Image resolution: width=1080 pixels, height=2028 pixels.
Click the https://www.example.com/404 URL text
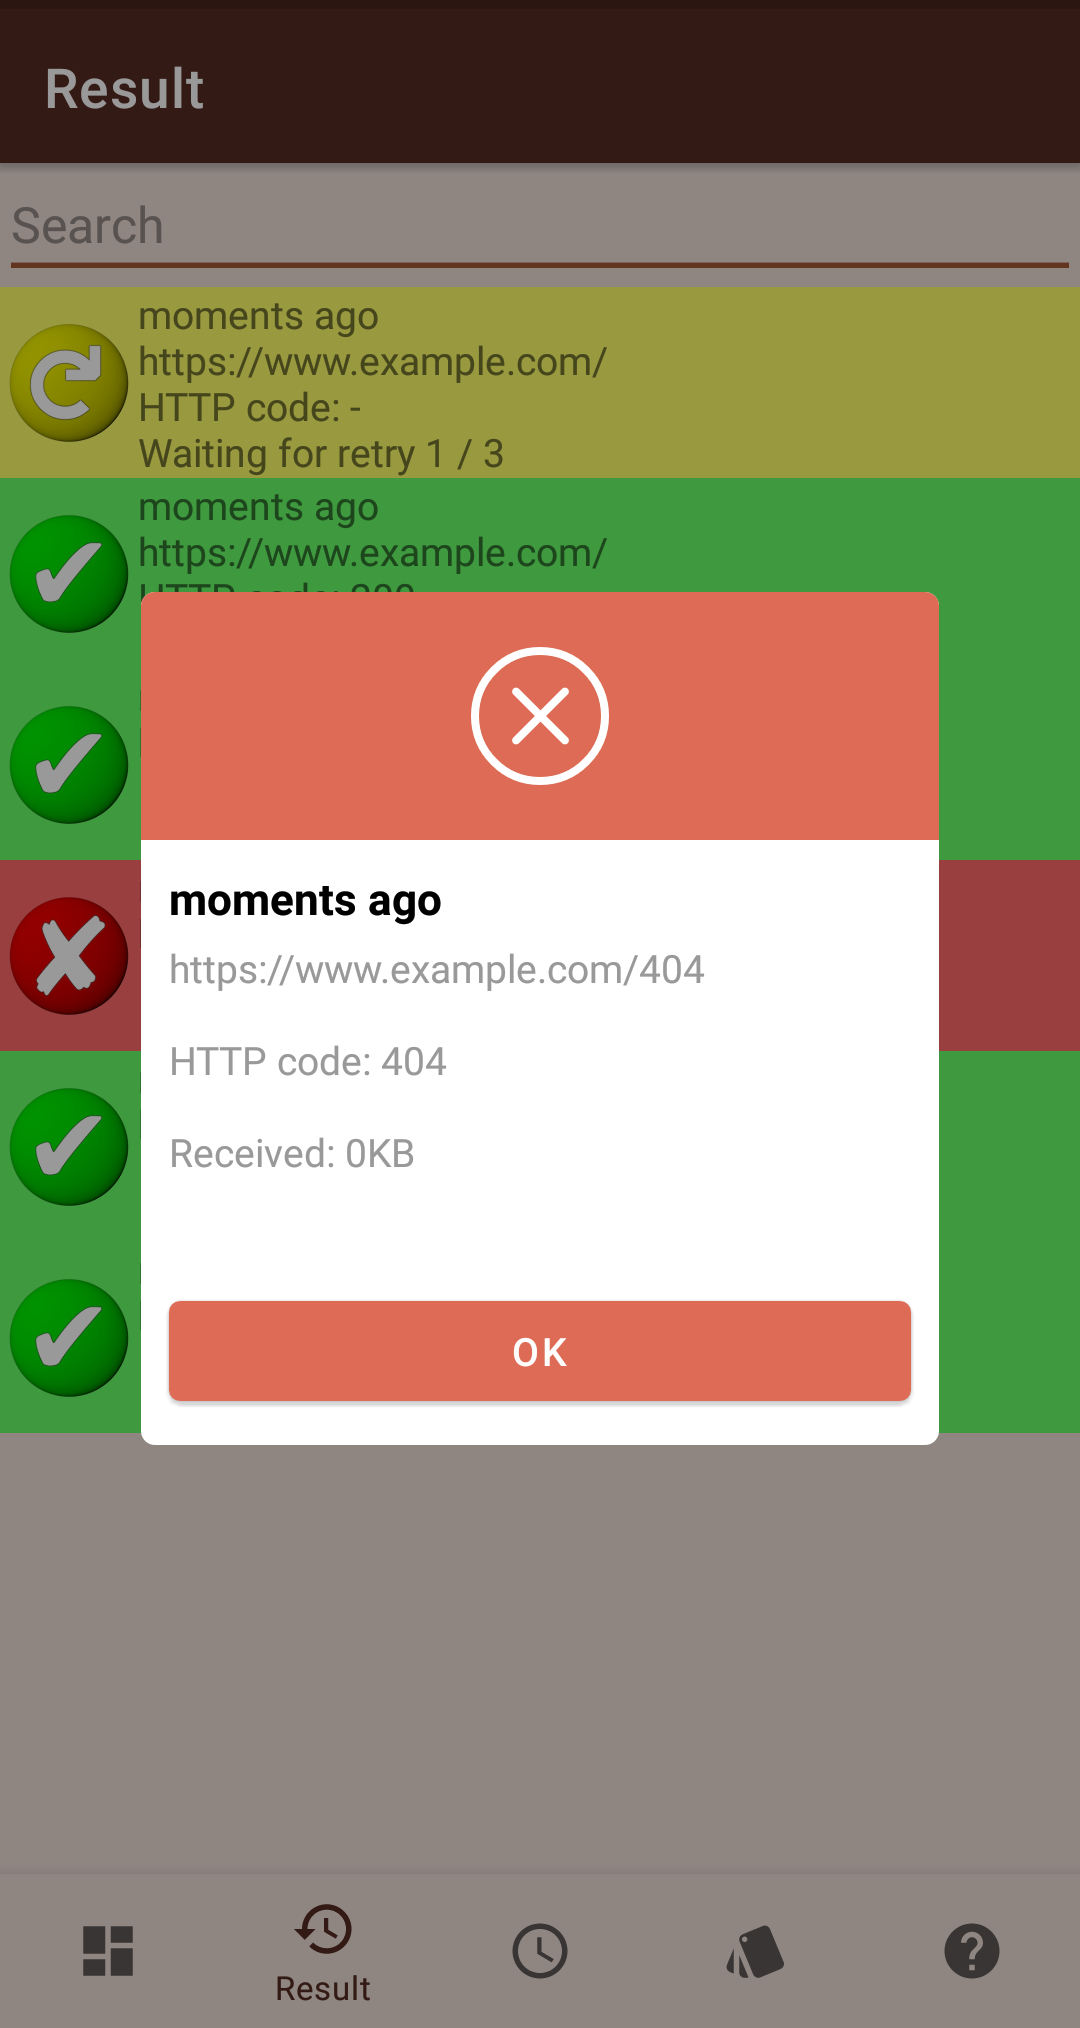(437, 970)
